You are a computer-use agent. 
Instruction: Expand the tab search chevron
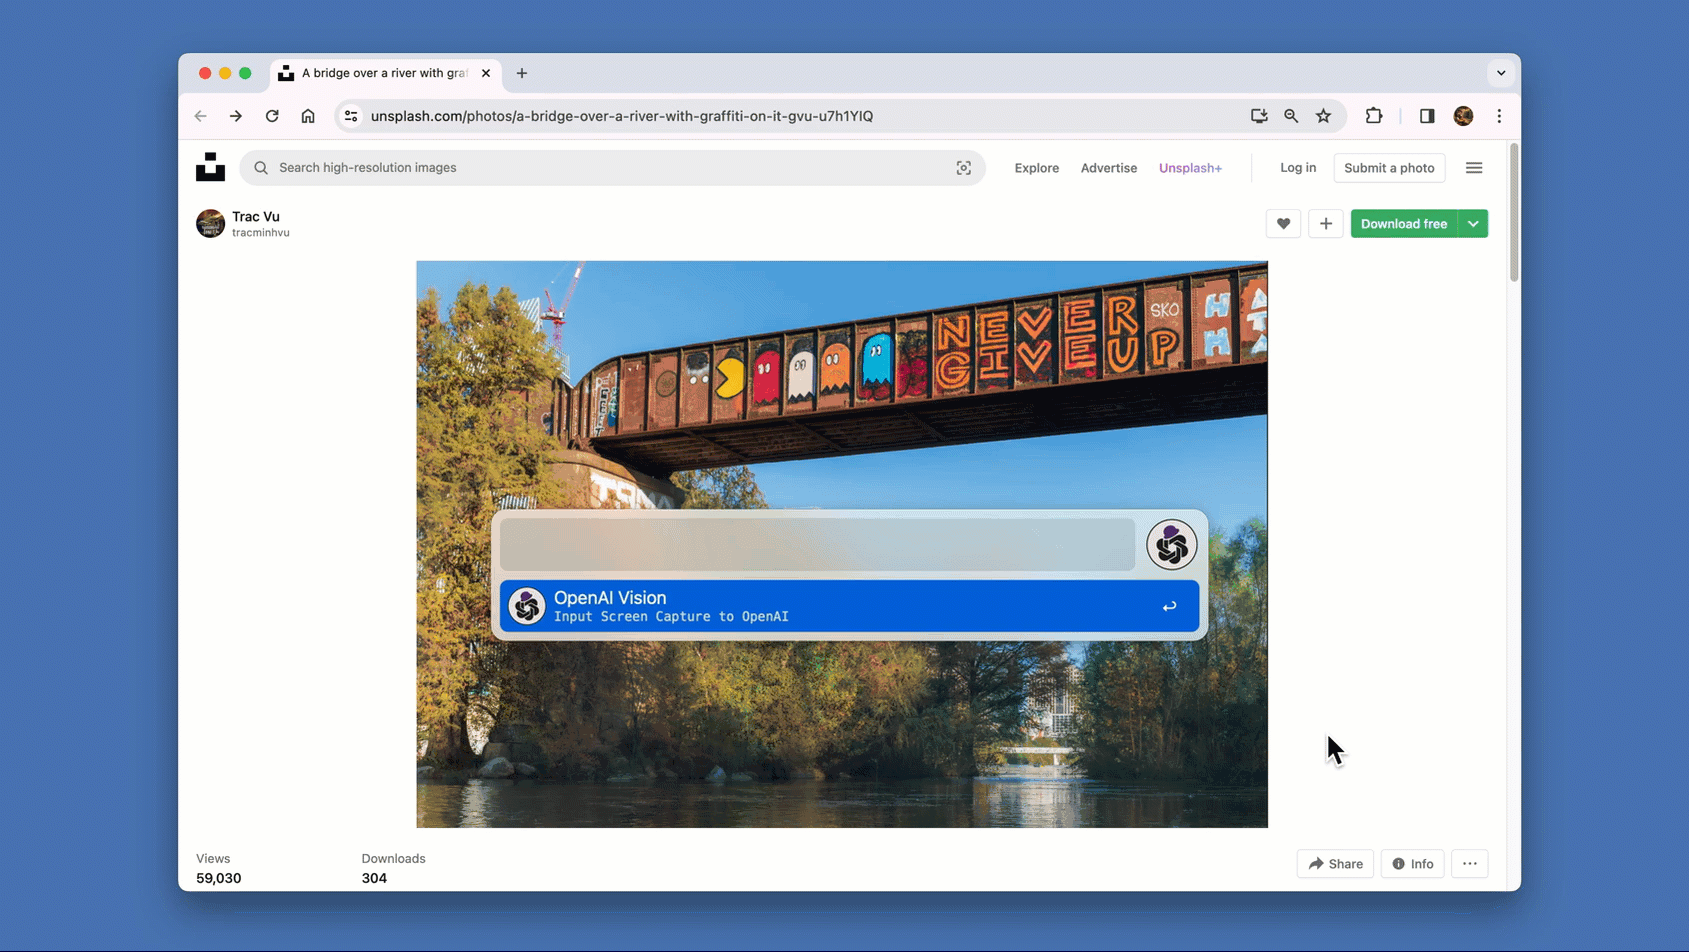(x=1501, y=73)
